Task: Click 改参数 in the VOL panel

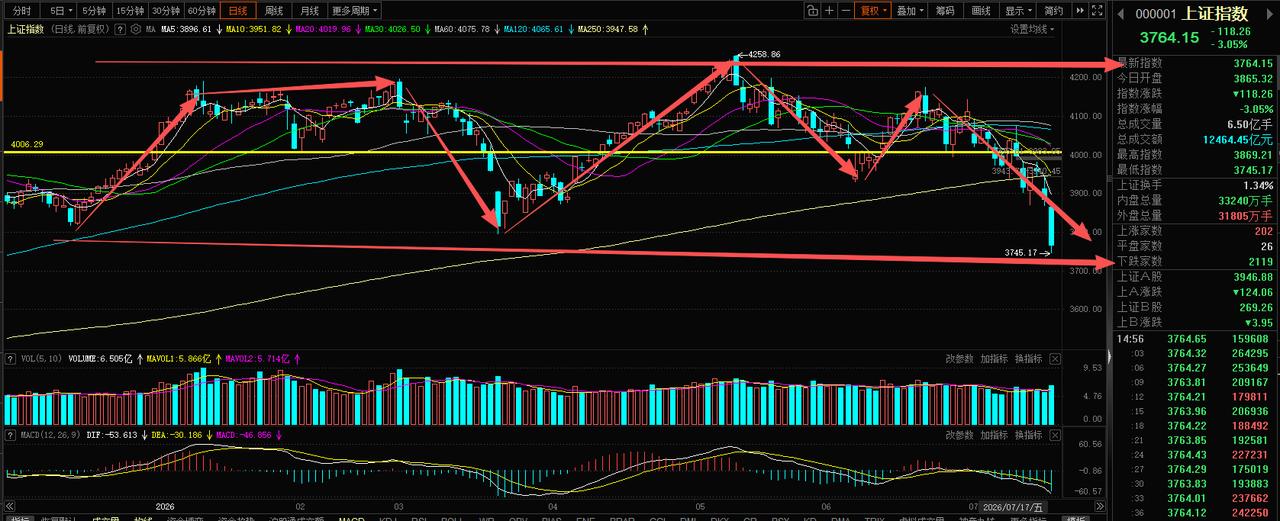Action: click(960, 358)
